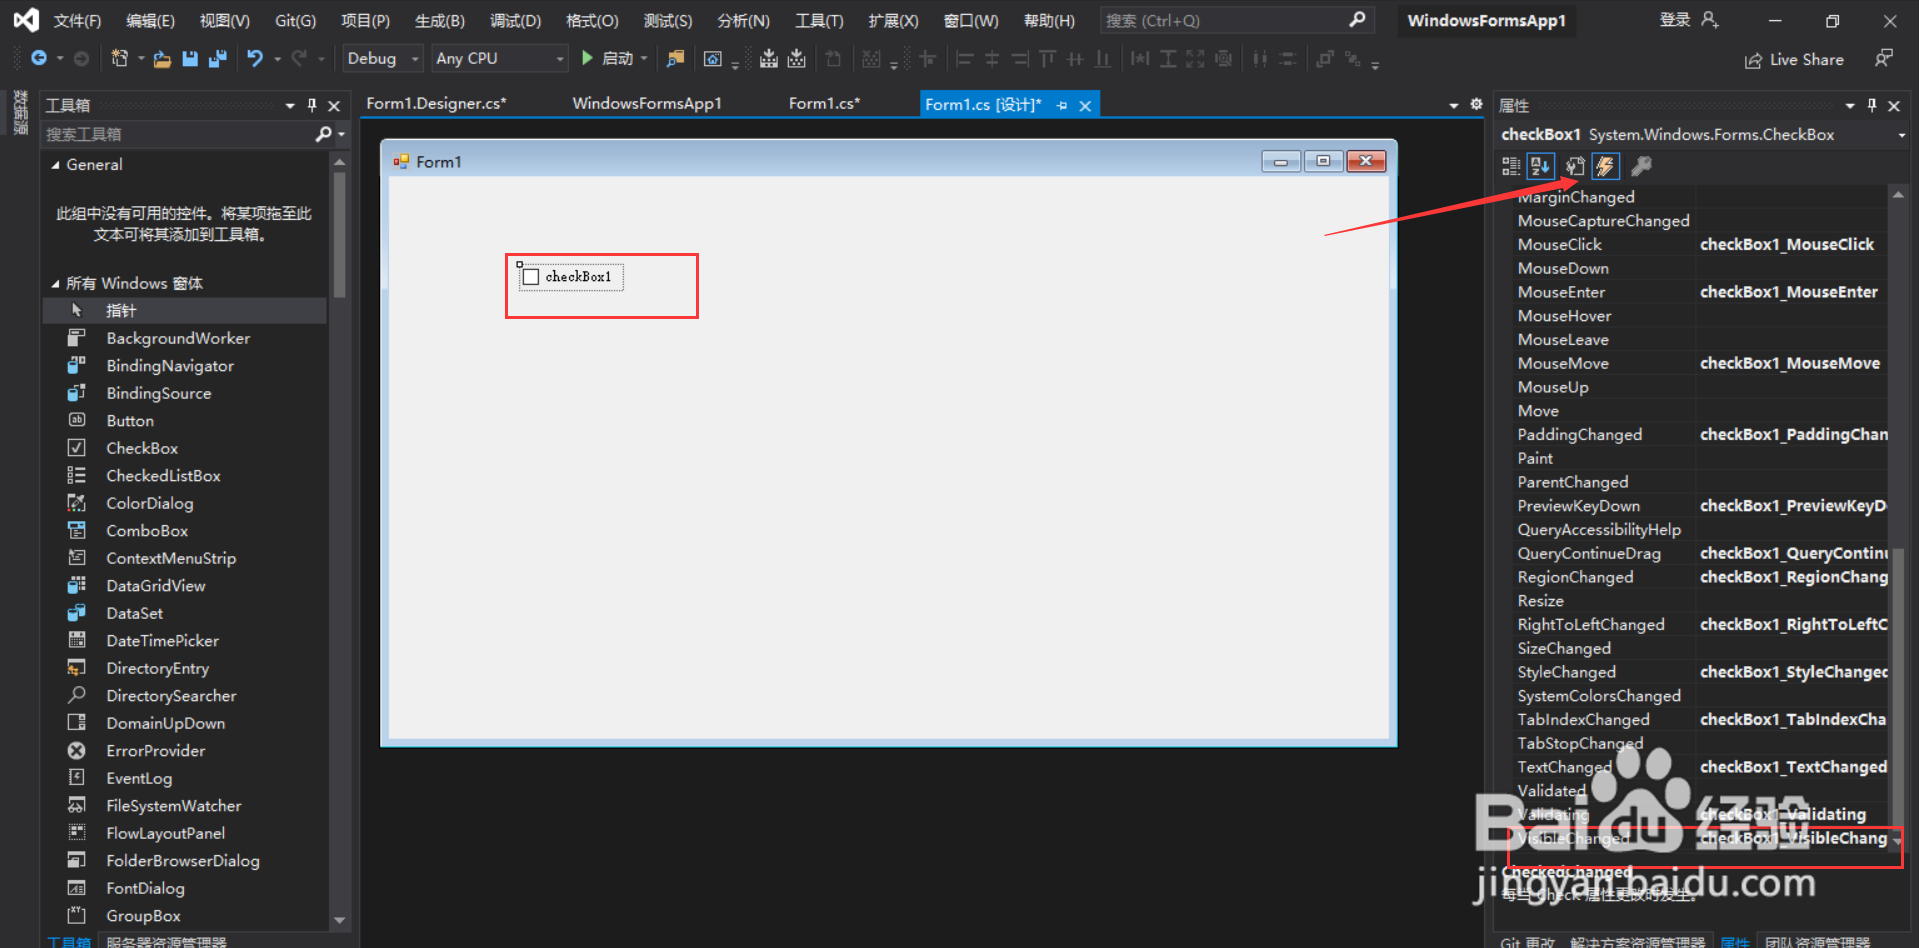This screenshot has height=948, width=1919.
Task: Open the 文件(F) menu
Action: [x=77, y=21]
